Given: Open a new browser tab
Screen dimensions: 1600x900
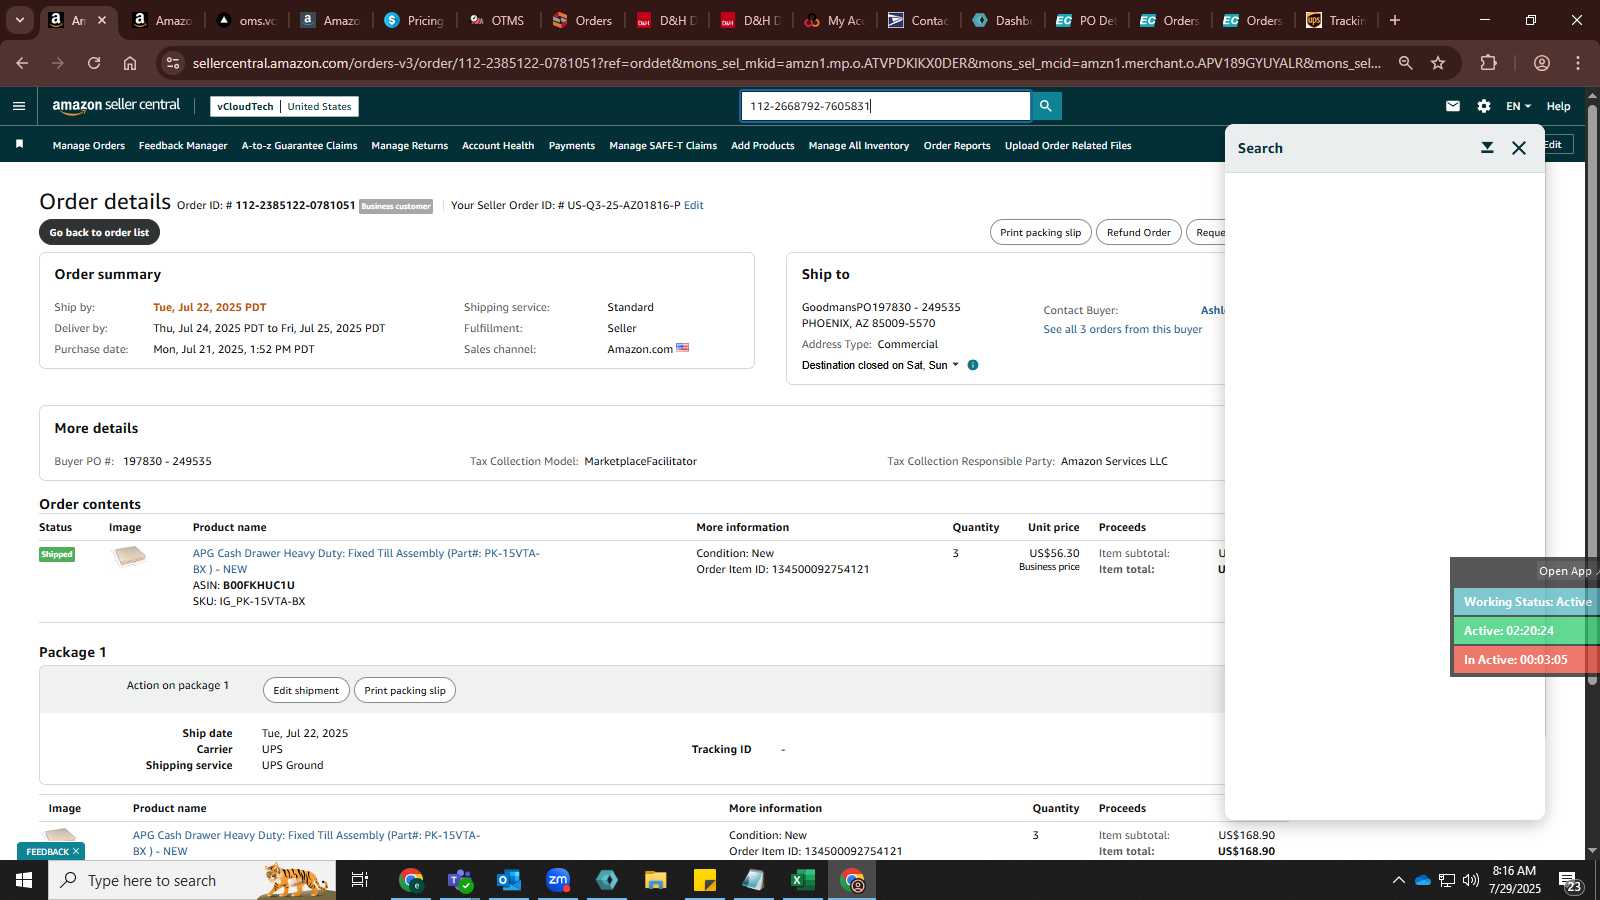Looking at the screenshot, I should 1395,20.
